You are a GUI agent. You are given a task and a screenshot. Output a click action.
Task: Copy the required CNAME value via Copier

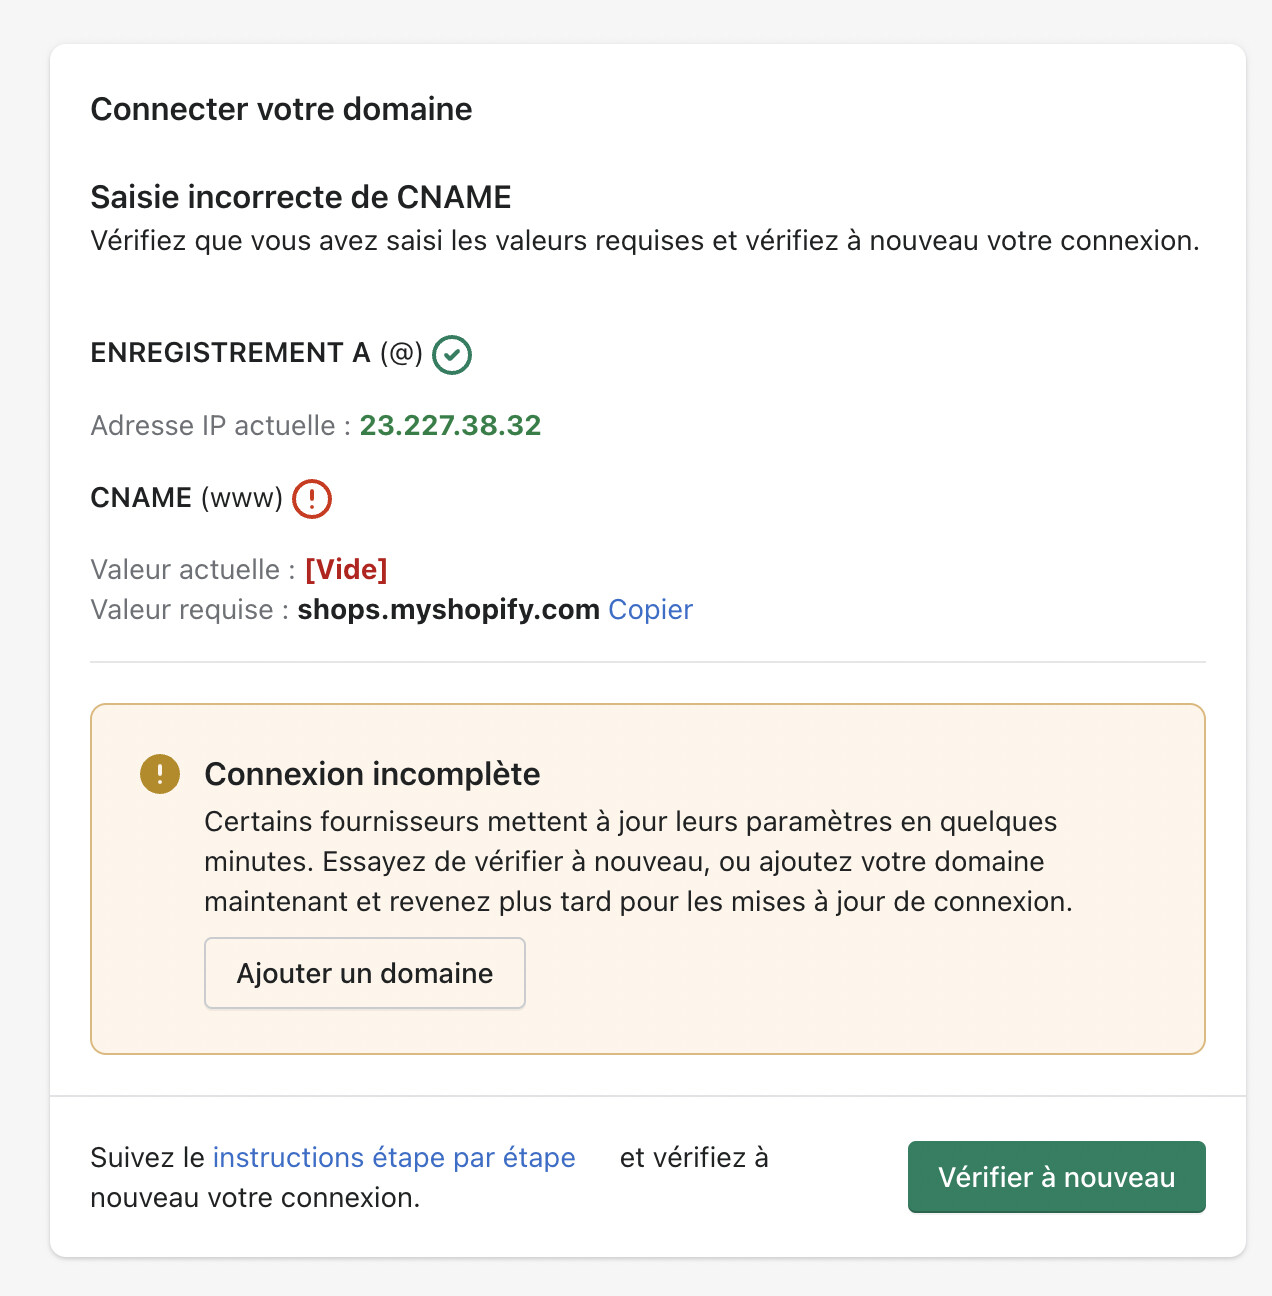pos(650,610)
